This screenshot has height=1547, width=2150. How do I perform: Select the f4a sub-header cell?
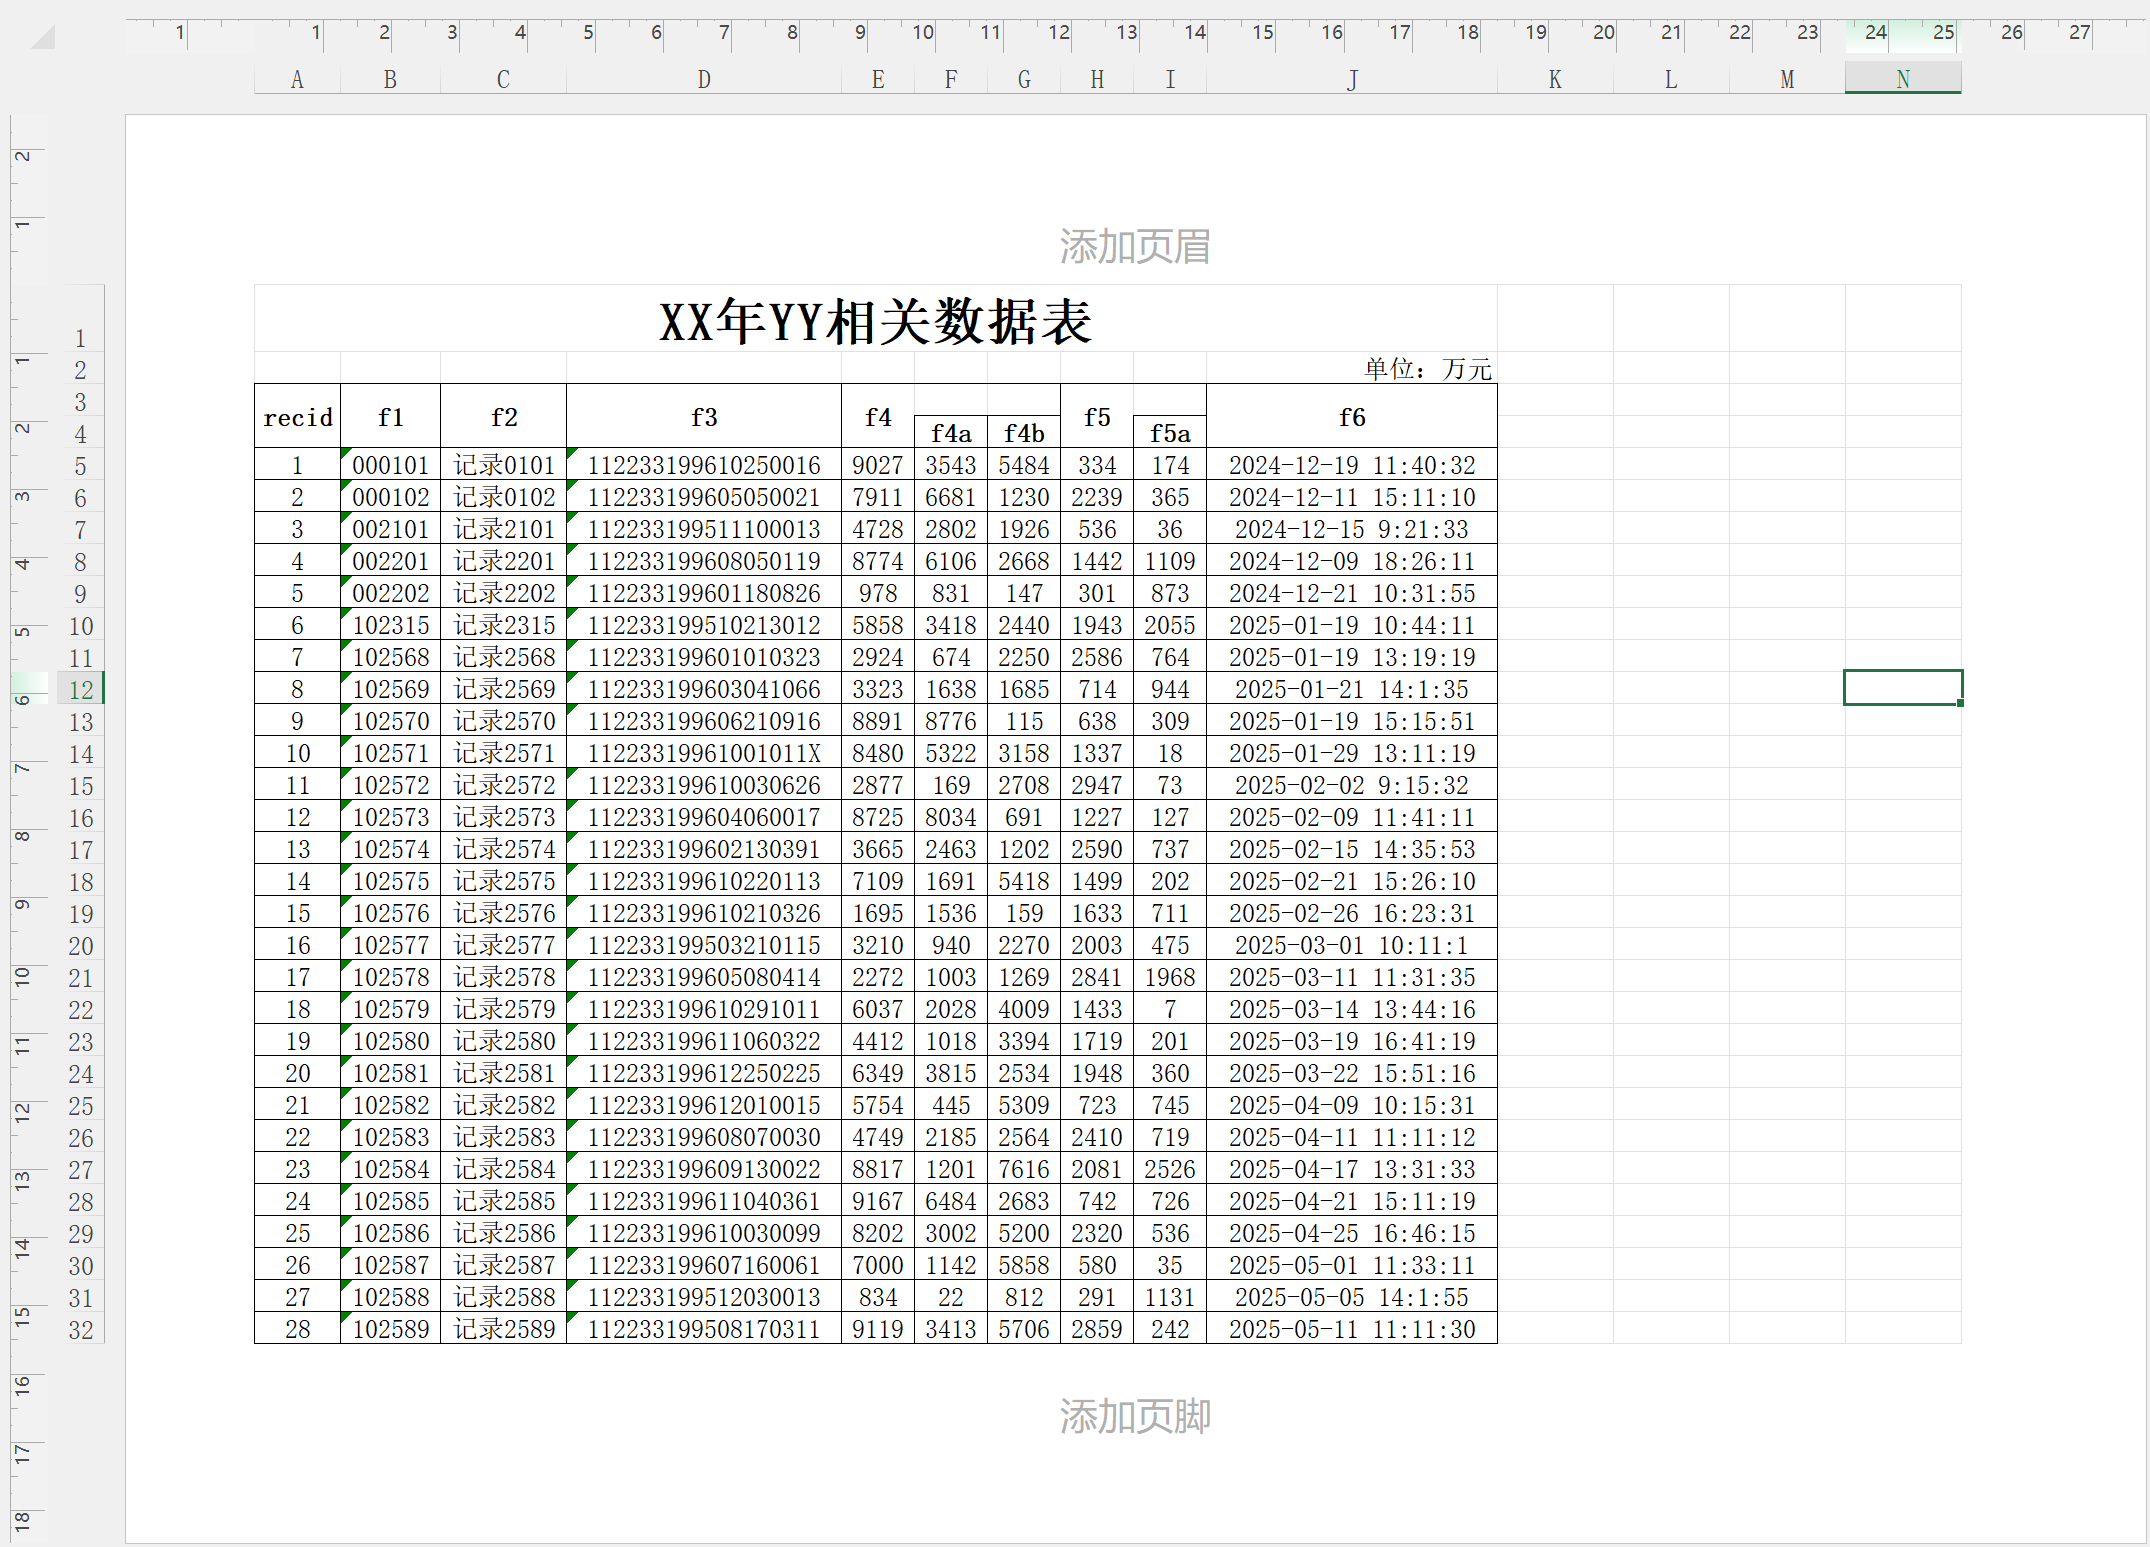(x=950, y=433)
